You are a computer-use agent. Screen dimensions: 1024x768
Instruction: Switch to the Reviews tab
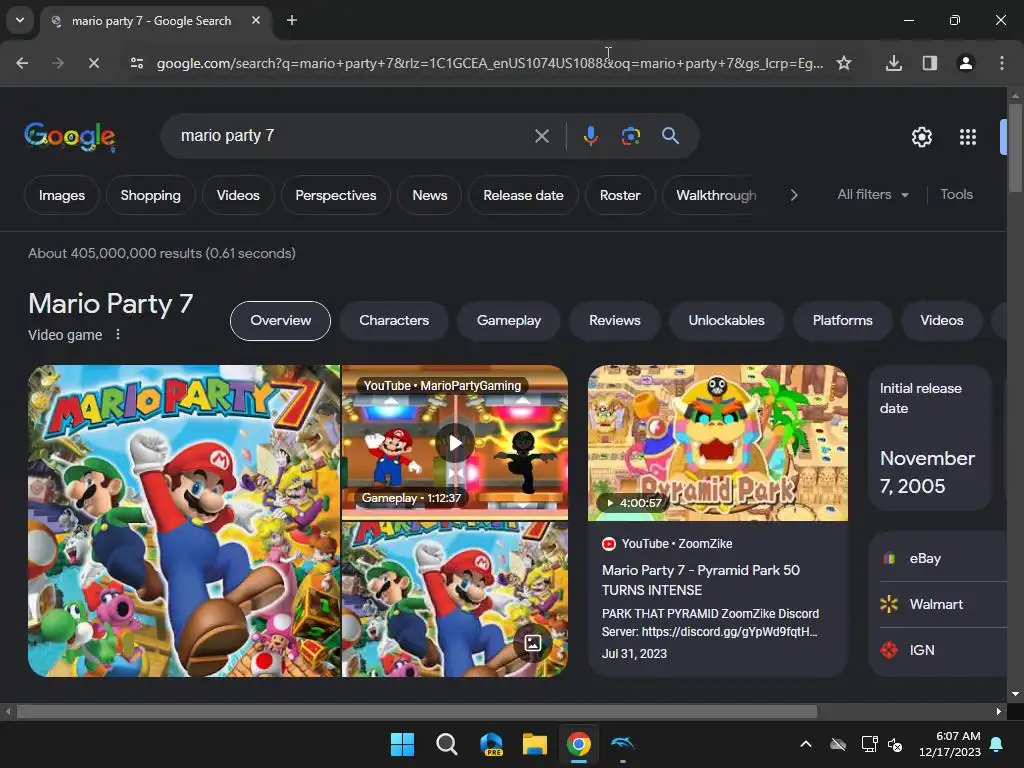615,321
